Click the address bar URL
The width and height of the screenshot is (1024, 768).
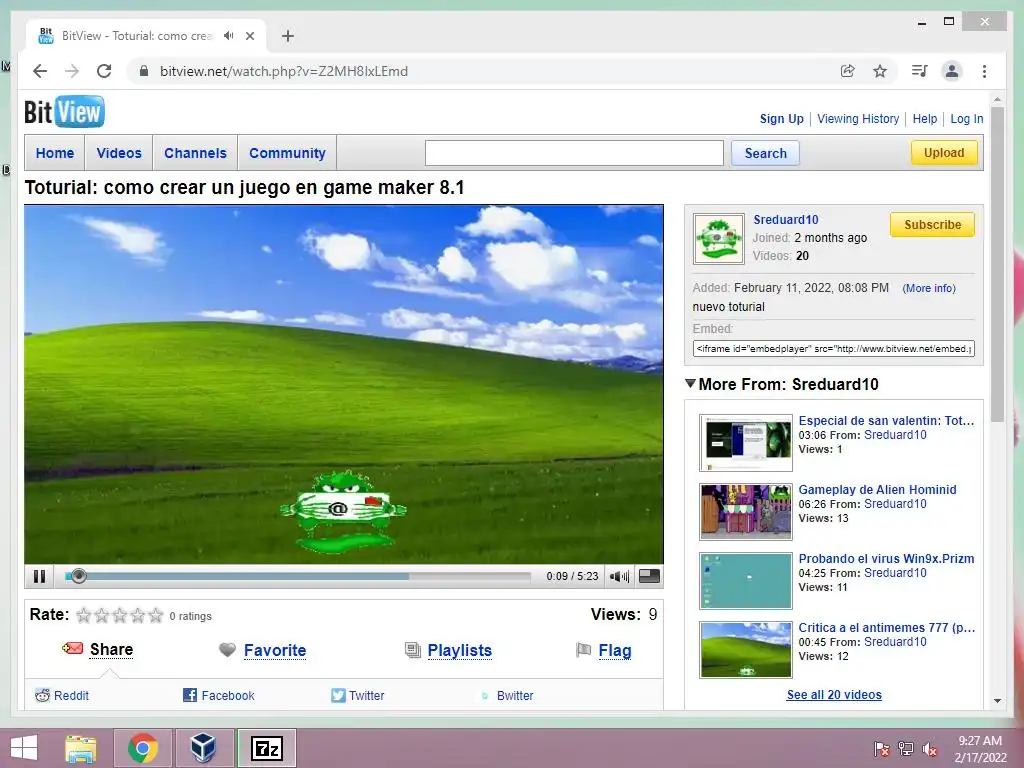[284, 71]
